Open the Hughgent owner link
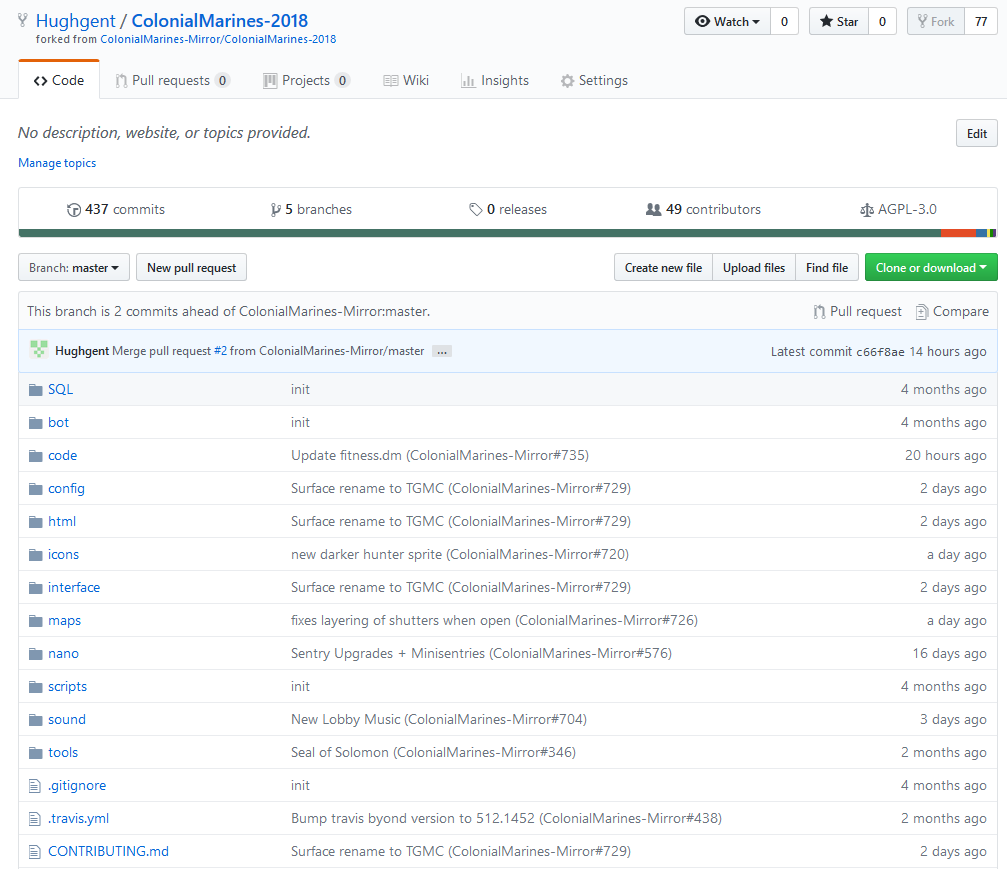Image resolution: width=1007 pixels, height=869 pixels. [x=76, y=21]
